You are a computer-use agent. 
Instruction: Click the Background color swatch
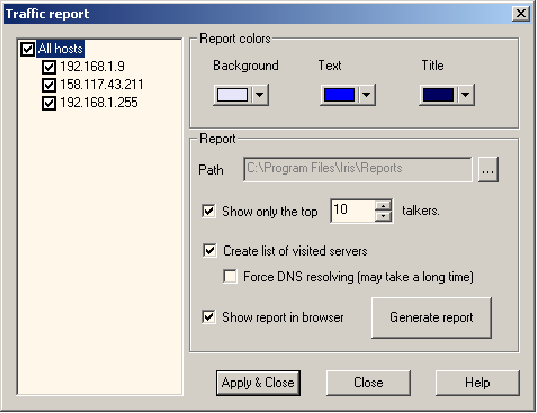tap(233, 95)
